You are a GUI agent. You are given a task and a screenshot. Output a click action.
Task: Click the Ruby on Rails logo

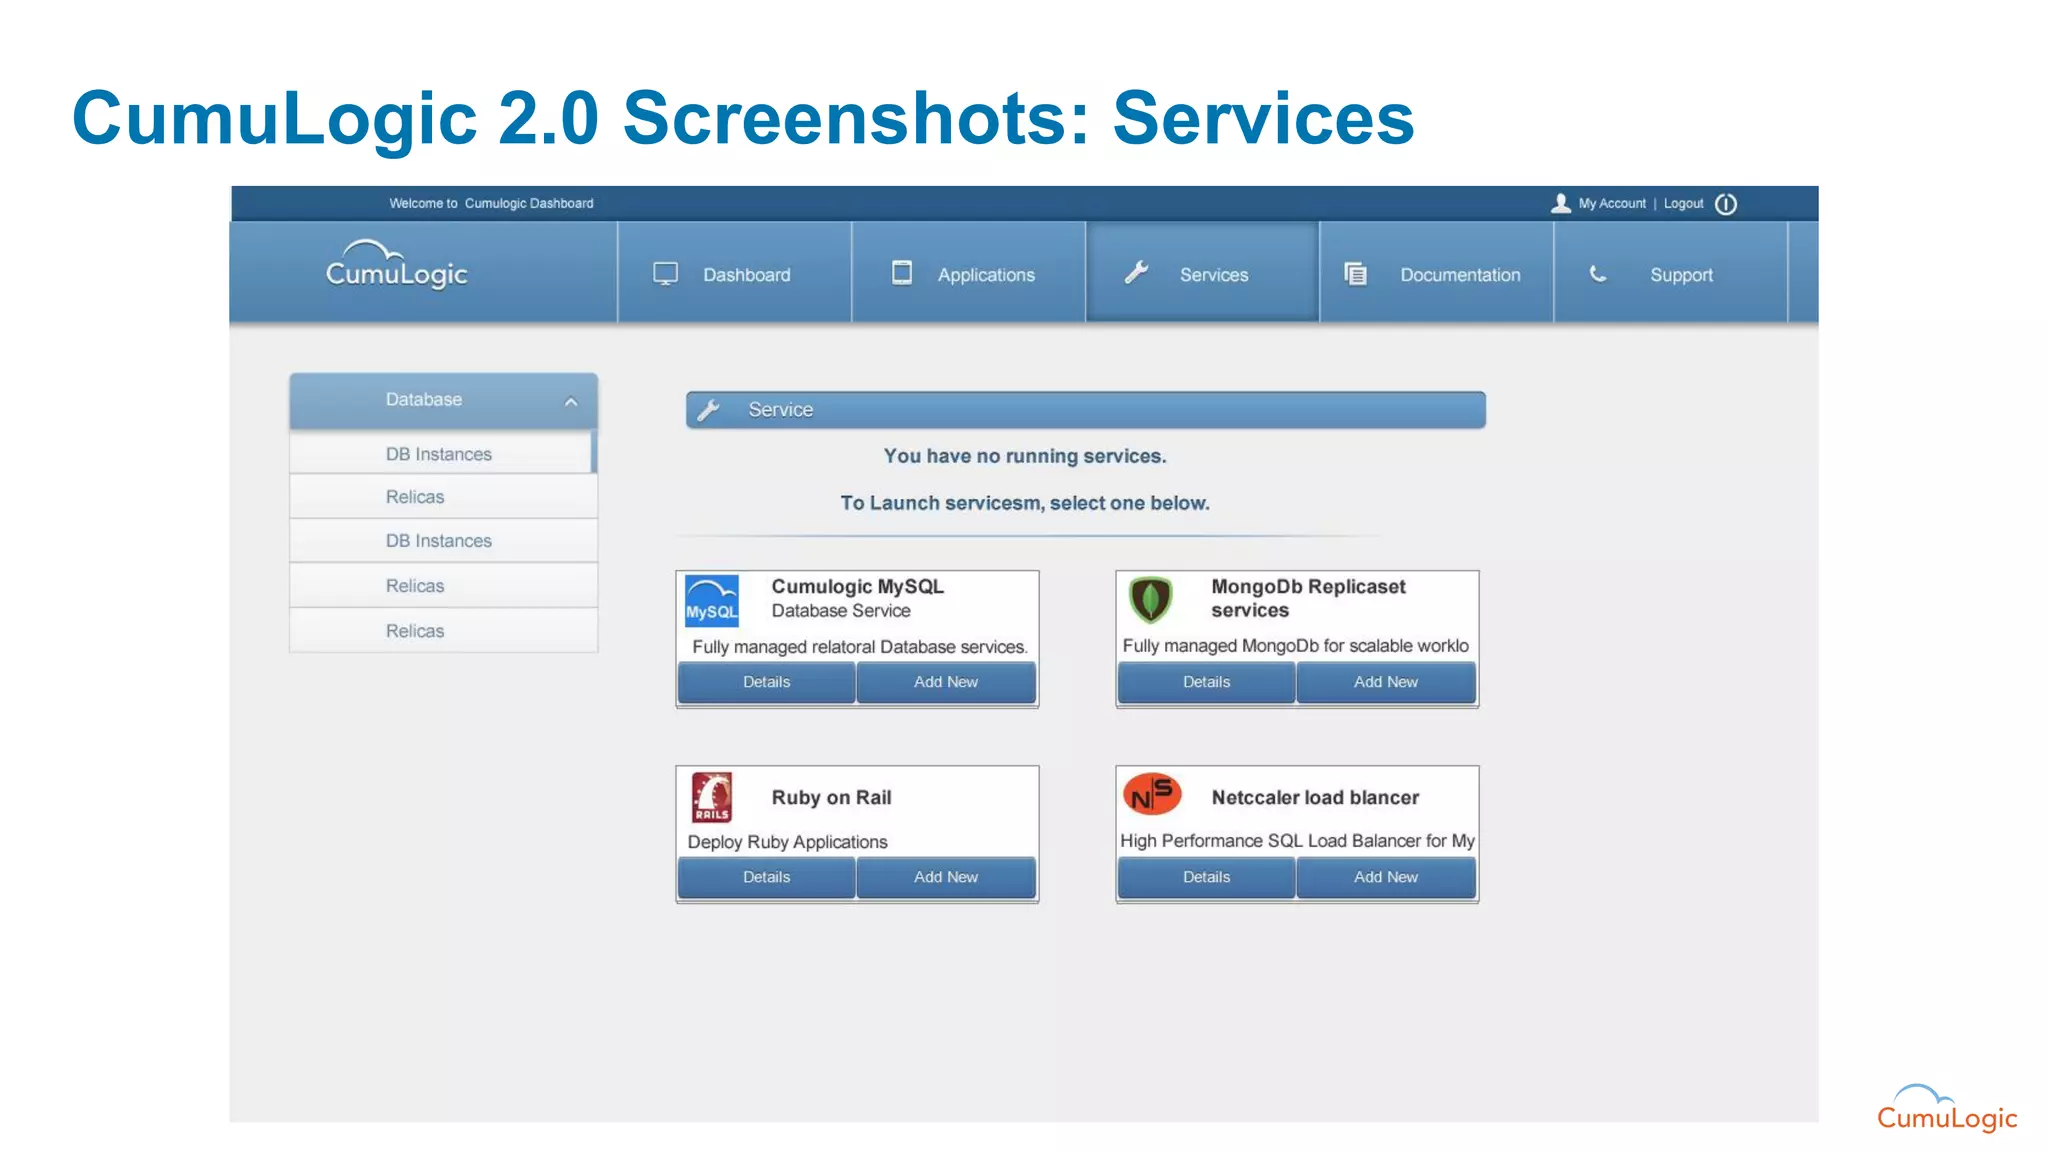(x=712, y=797)
